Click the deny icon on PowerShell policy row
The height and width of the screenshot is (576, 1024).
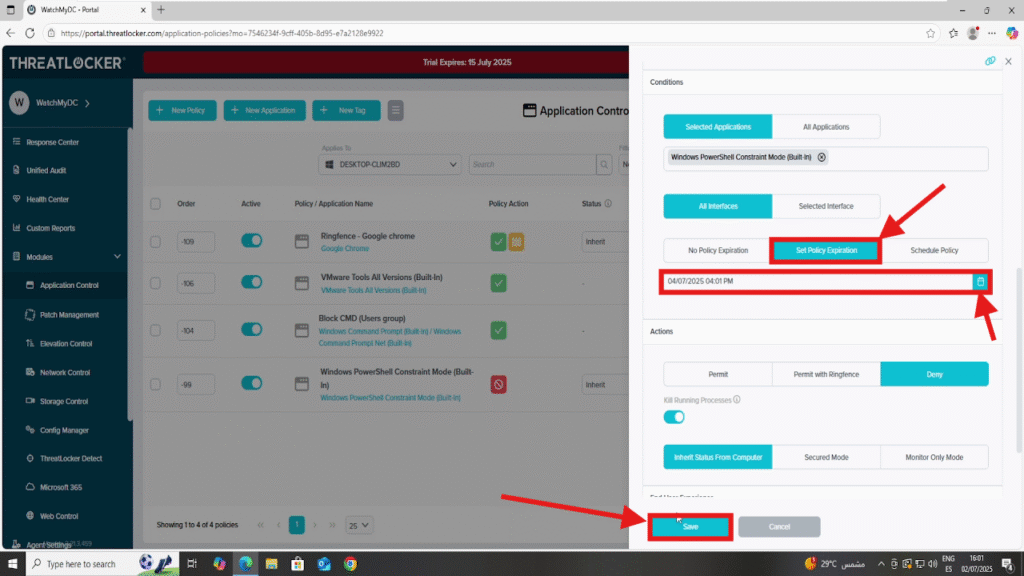tap(498, 385)
